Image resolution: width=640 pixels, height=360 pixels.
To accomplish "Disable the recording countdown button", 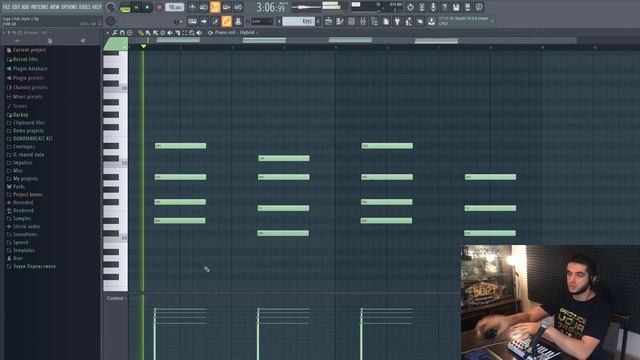I will 215,7.
